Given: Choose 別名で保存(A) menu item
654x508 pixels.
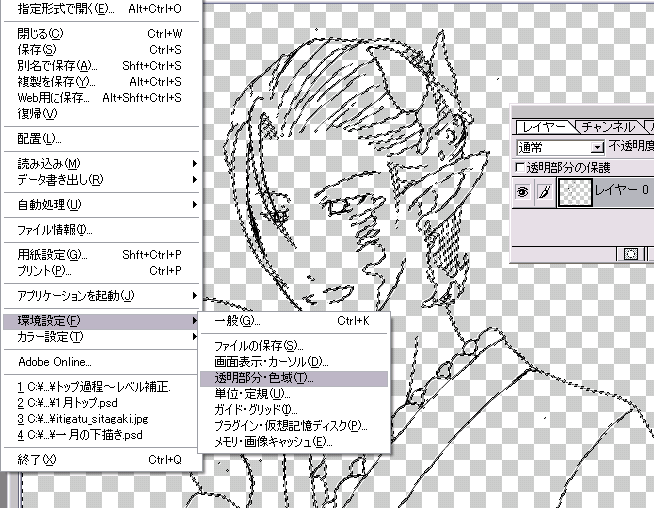Looking at the screenshot, I should click(x=102, y=65).
